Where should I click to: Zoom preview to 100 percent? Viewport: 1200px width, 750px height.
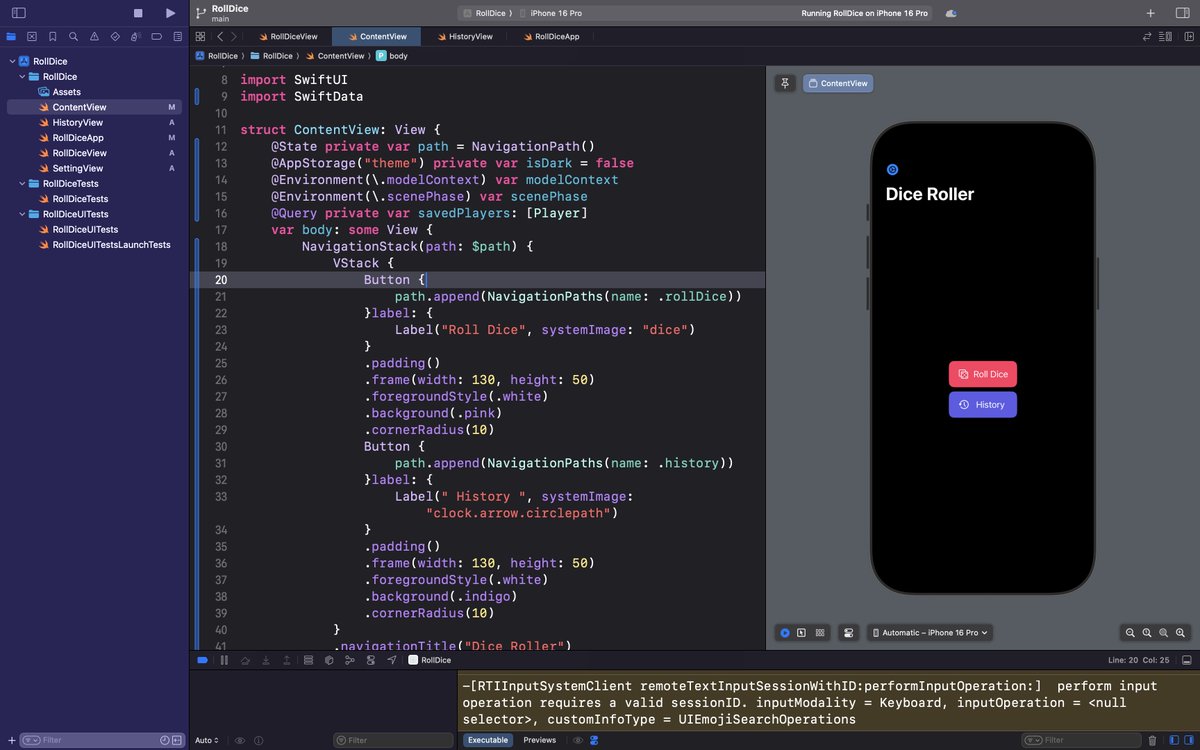1147,633
